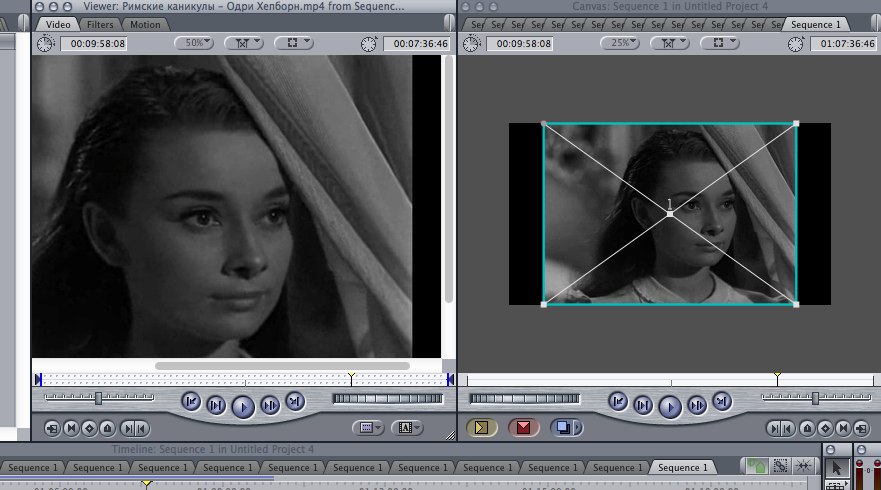Toggle the dotted chain-link button in Timeline
Image resolution: width=881 pixels, height=490 pixels.
point(780,466)
